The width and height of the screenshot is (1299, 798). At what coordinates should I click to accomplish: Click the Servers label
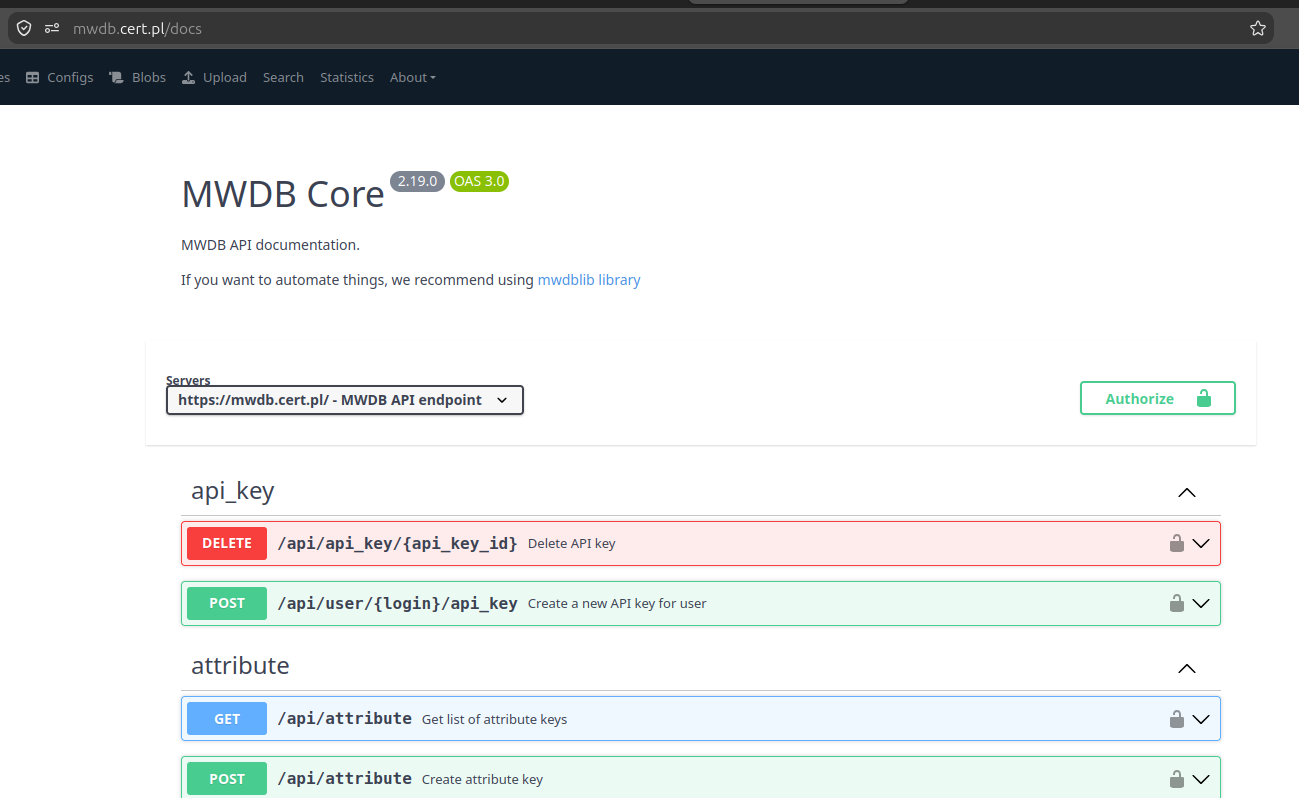188,380
